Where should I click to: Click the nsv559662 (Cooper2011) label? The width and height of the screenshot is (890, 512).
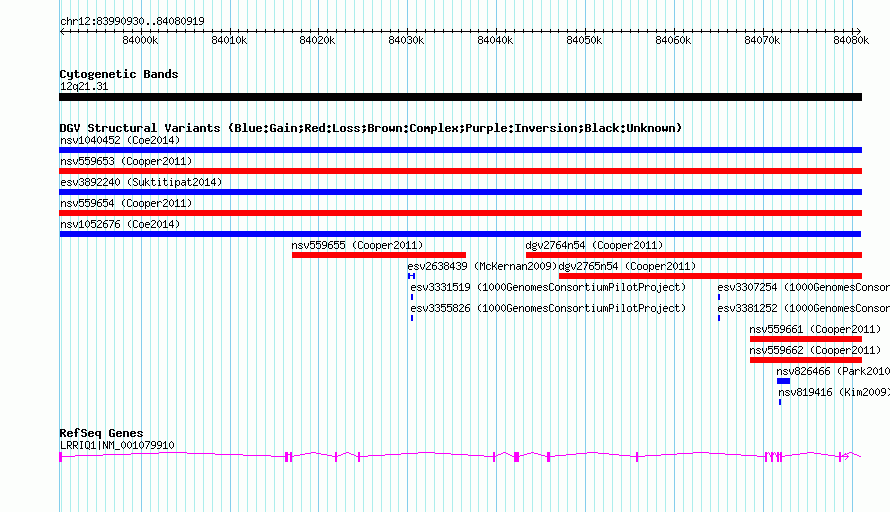(815, 350)
